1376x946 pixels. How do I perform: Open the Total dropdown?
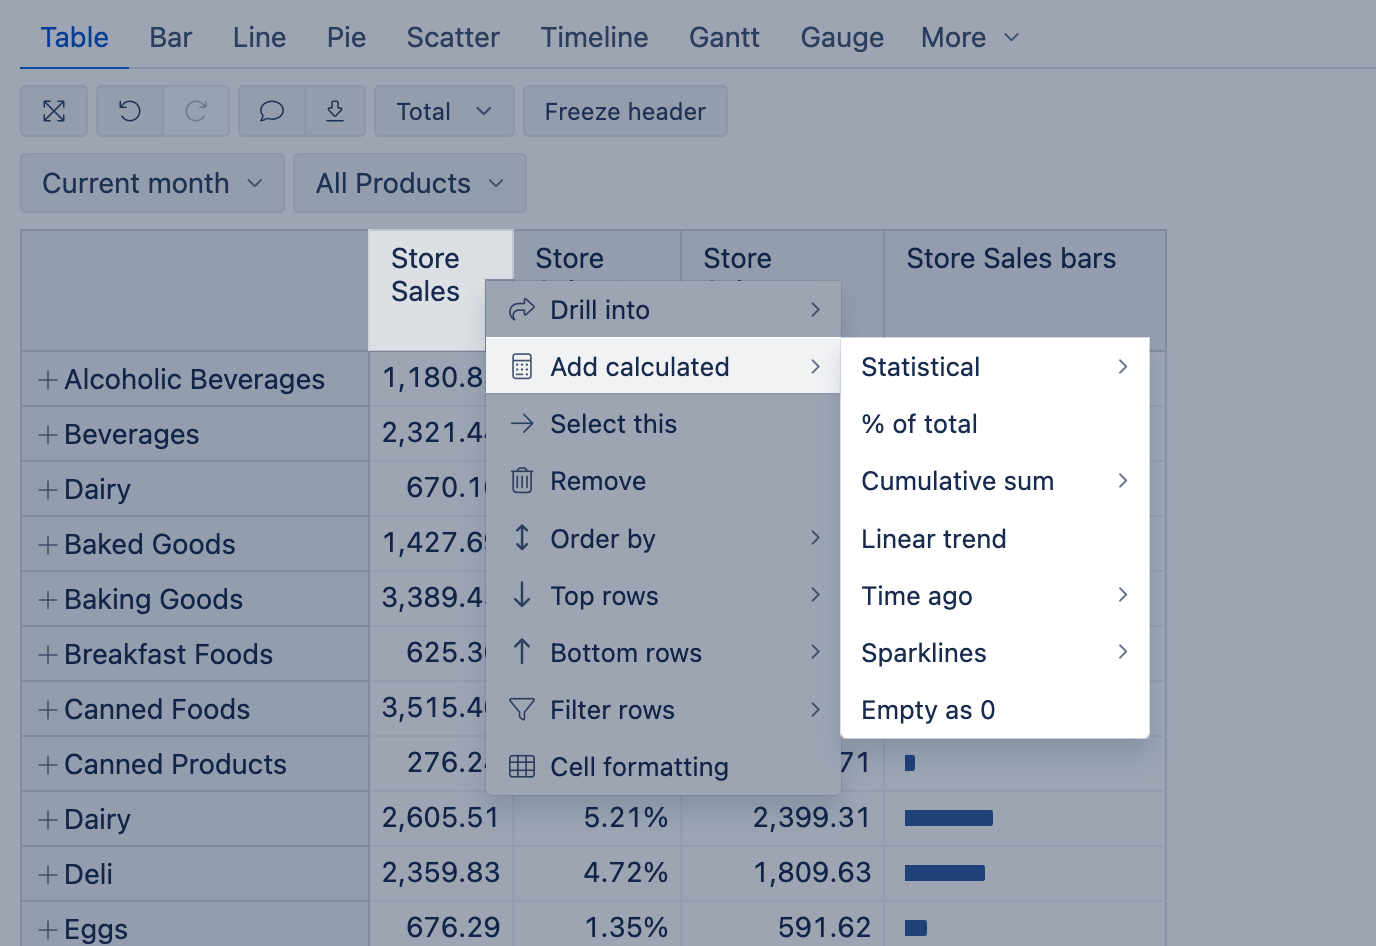click(x=443, y=111)
